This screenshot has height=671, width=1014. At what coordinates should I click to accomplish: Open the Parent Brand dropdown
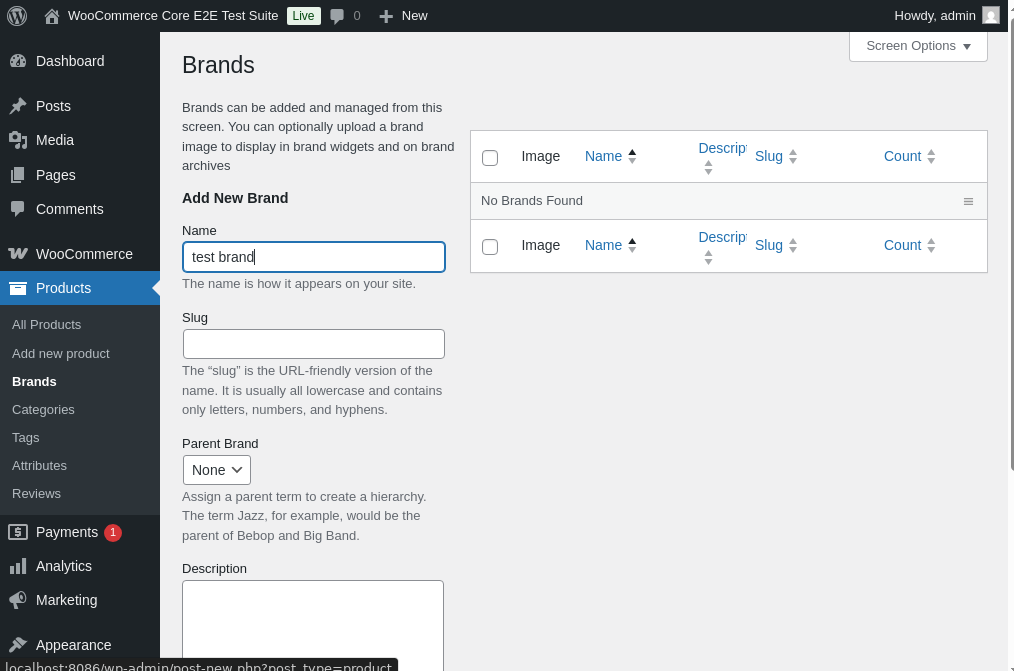pyautogui.click(x=217, y=470)
